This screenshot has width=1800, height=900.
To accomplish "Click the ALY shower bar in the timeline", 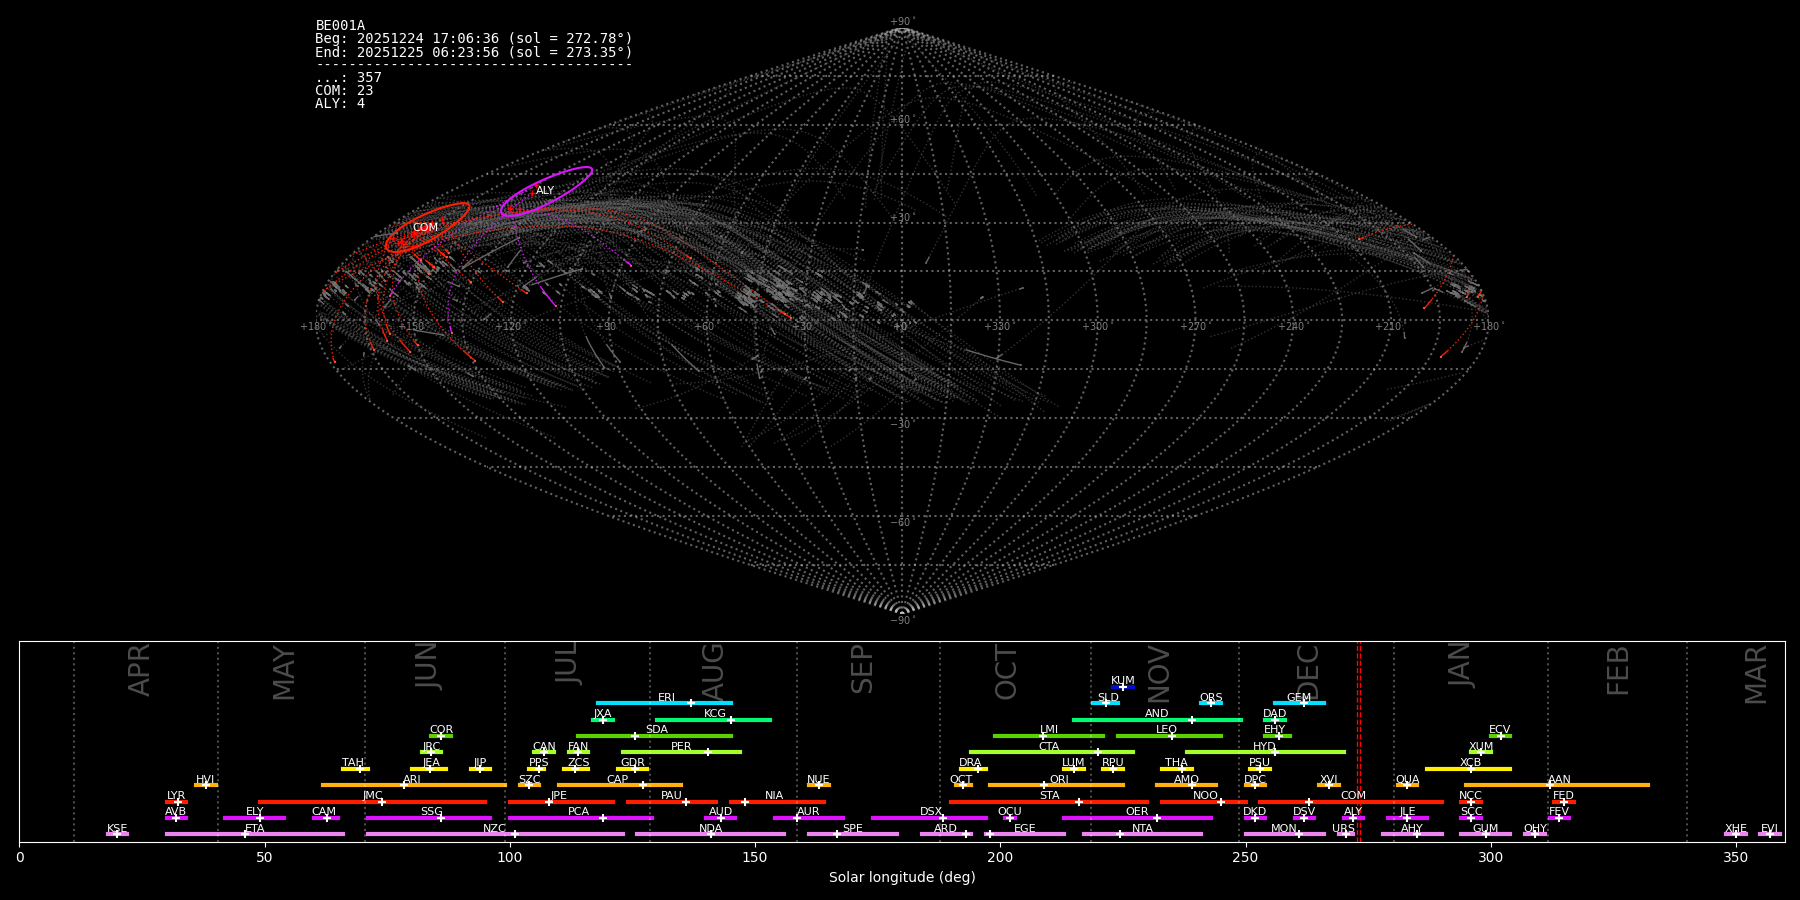I will (1353, 818).
